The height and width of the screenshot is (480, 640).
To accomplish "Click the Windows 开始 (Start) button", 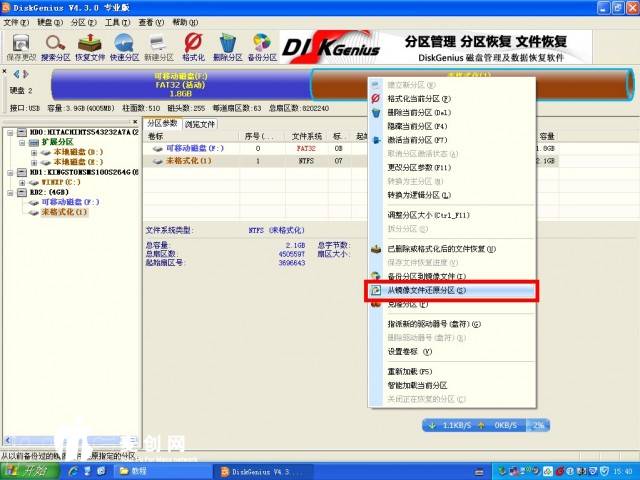I will (x=28, y=470).
